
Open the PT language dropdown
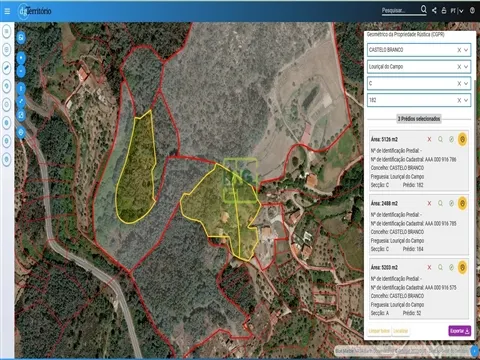457,11
